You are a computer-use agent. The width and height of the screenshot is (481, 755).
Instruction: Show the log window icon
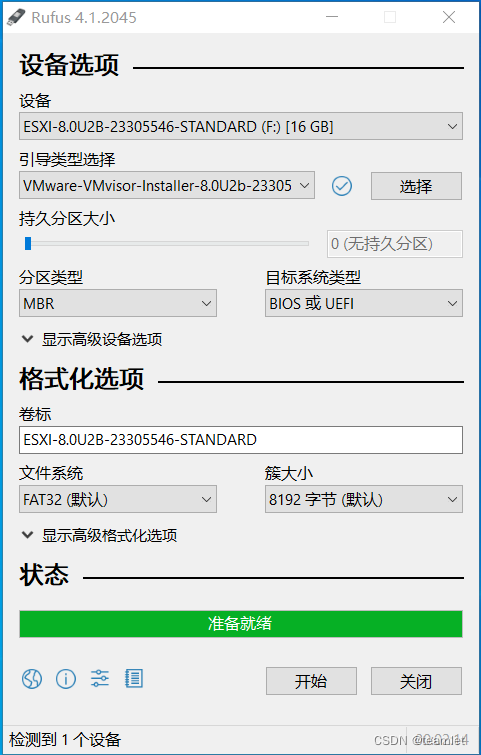[x=134, y=678]
